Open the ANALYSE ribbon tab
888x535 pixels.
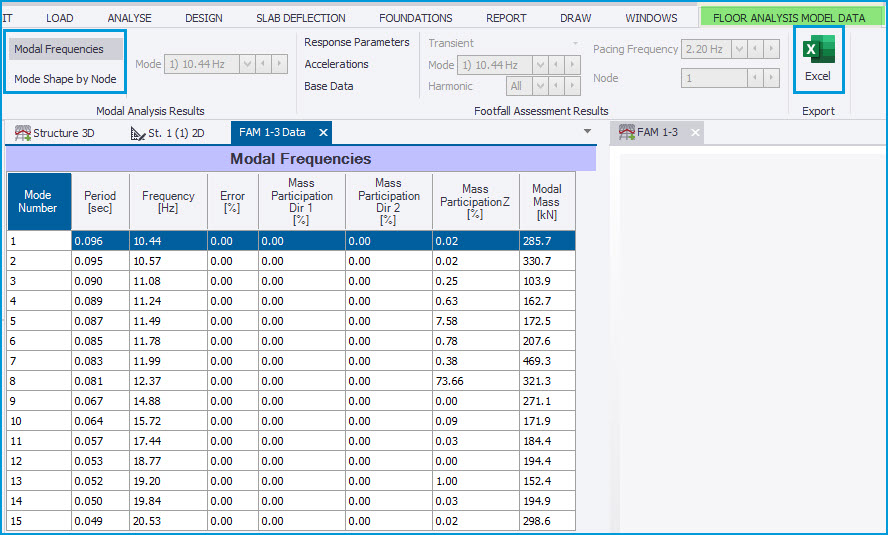click(x=129, y=18)
